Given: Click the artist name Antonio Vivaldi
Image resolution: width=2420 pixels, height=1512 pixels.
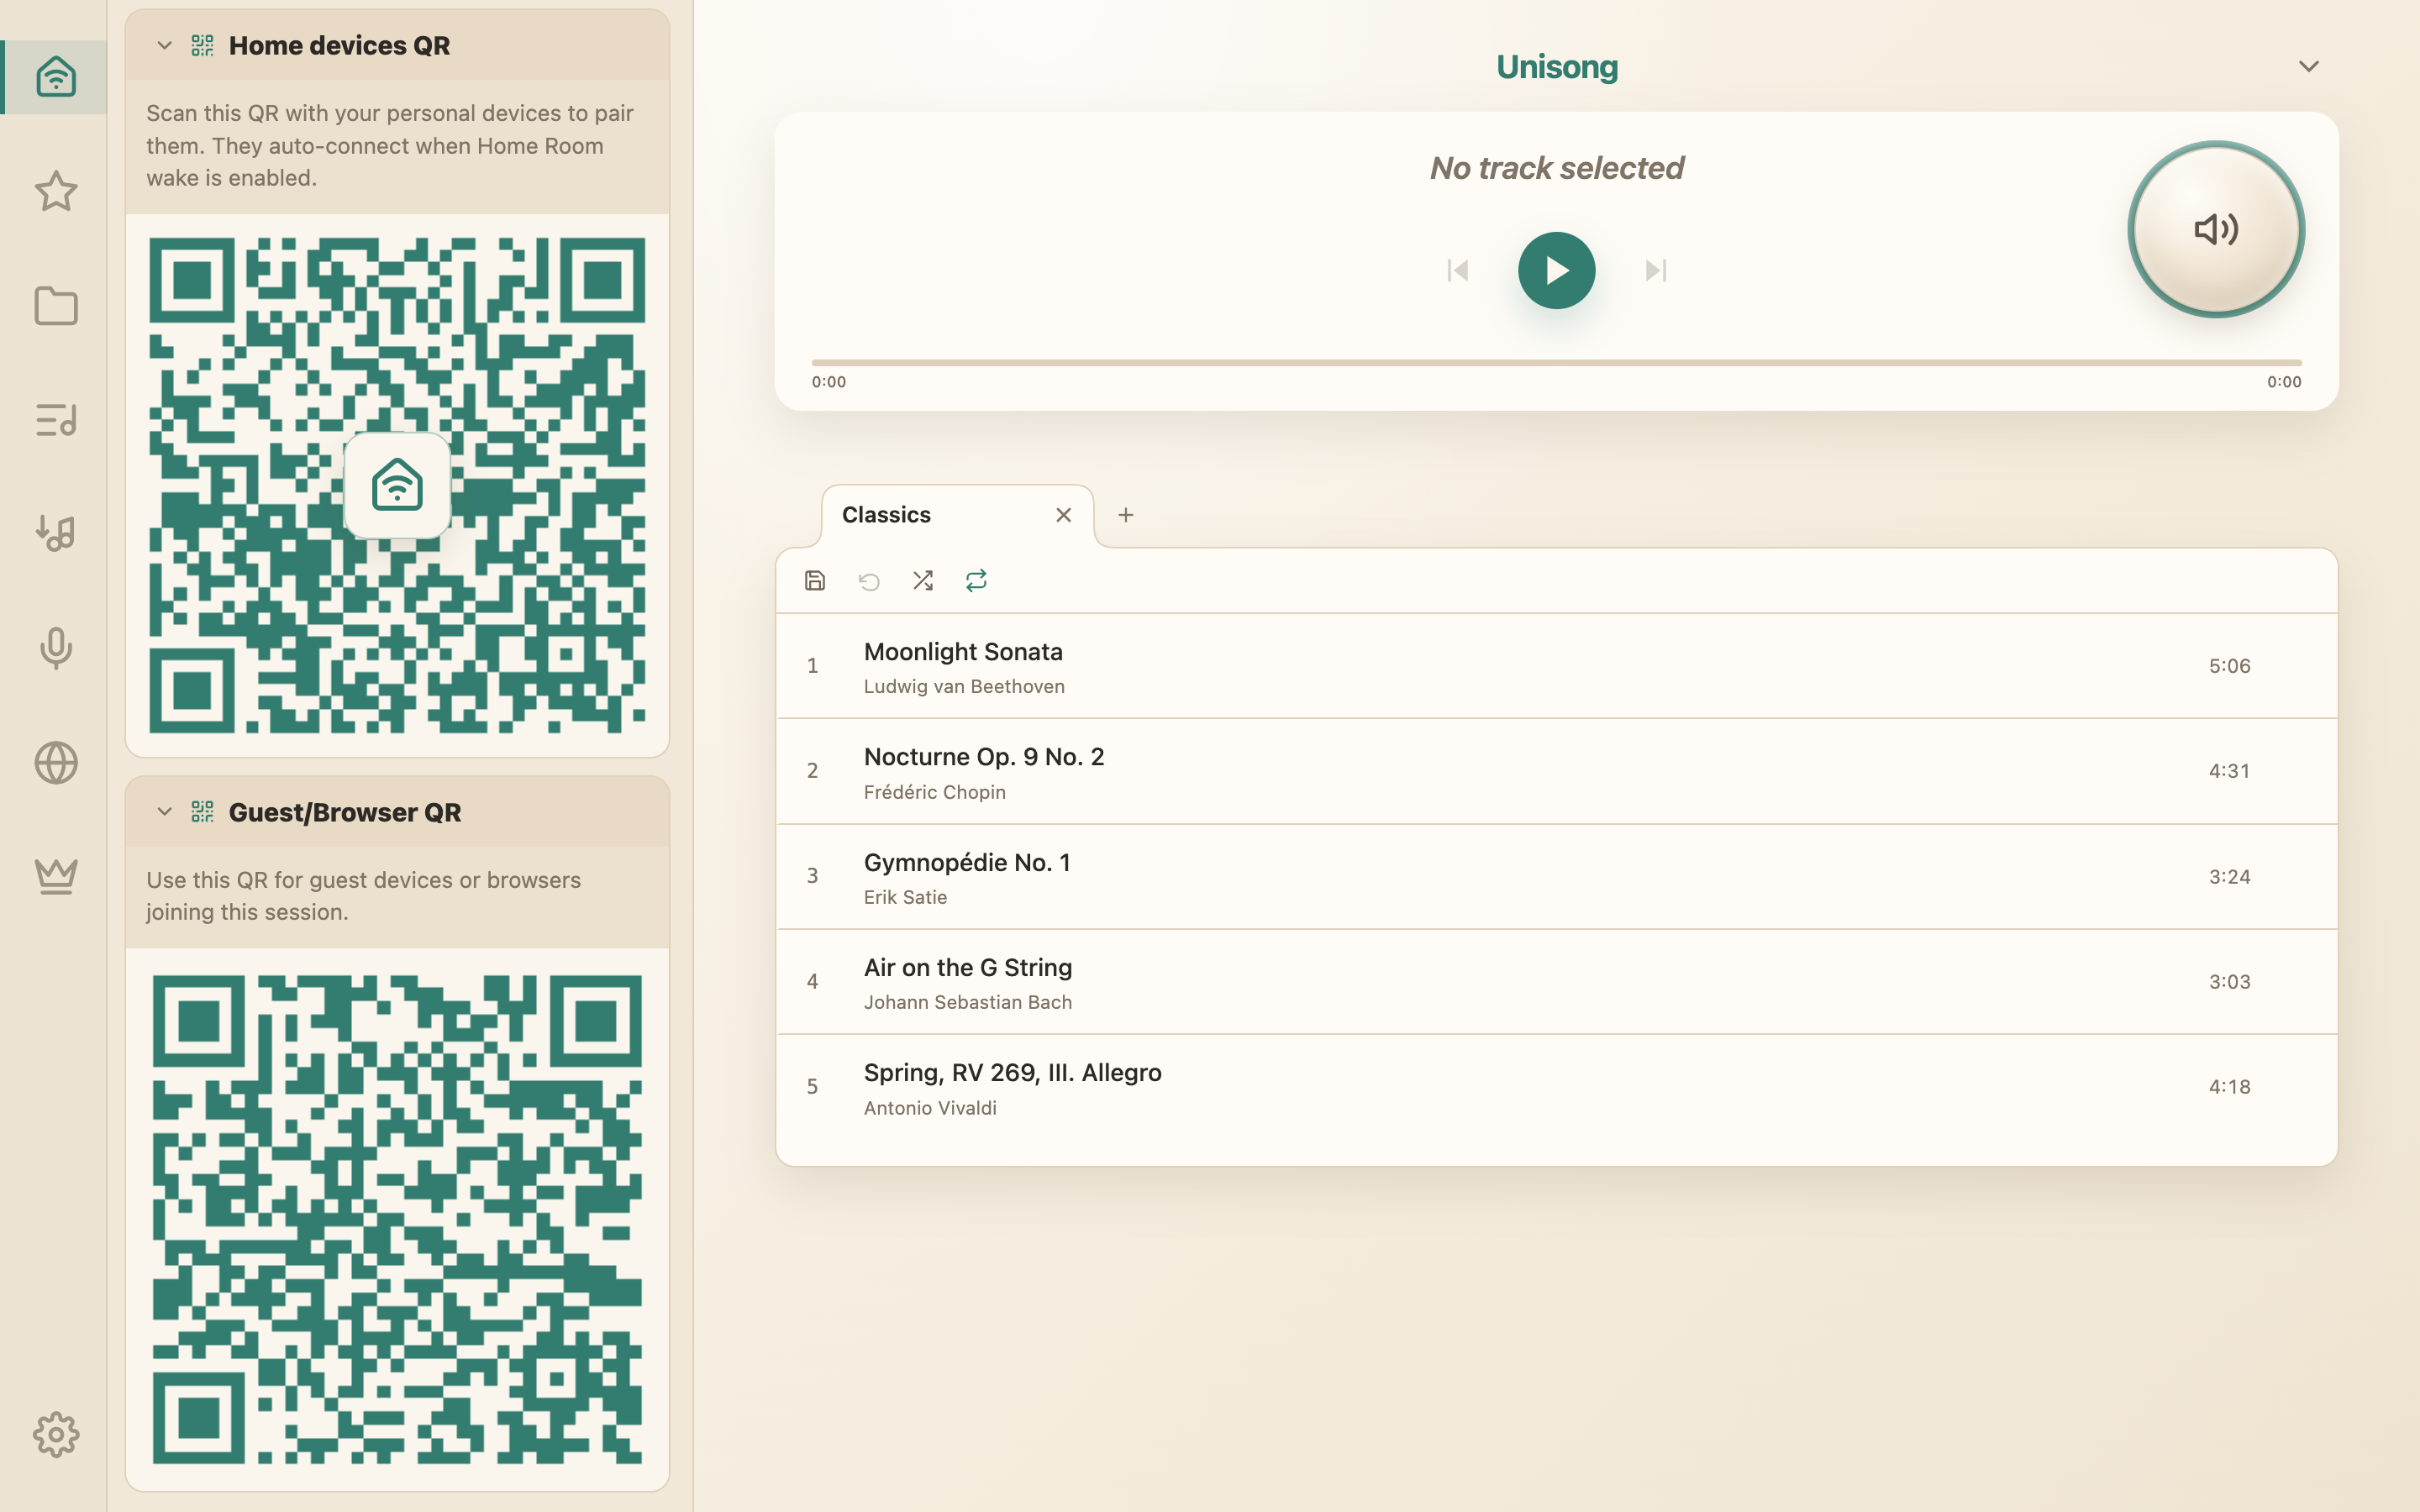Looking at the screenshot, I should tap(930, 1108).
